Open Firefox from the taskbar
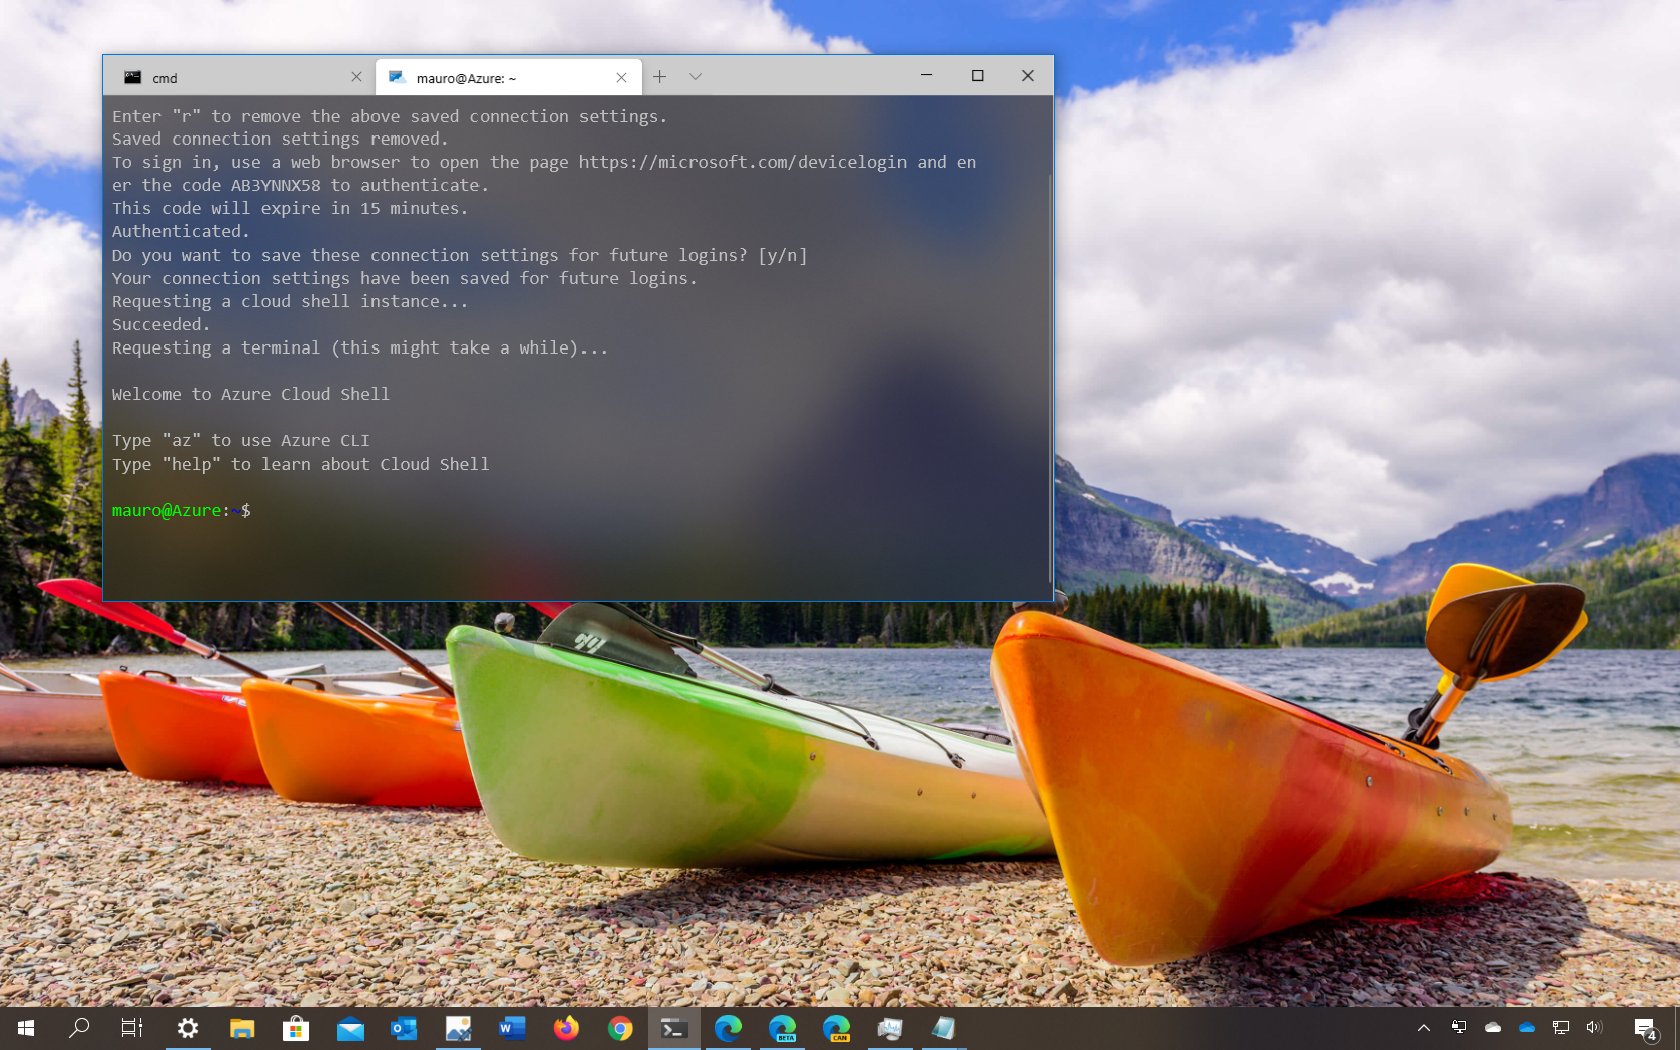Screen dimensions: 1680x1050 pos(566,1028)
